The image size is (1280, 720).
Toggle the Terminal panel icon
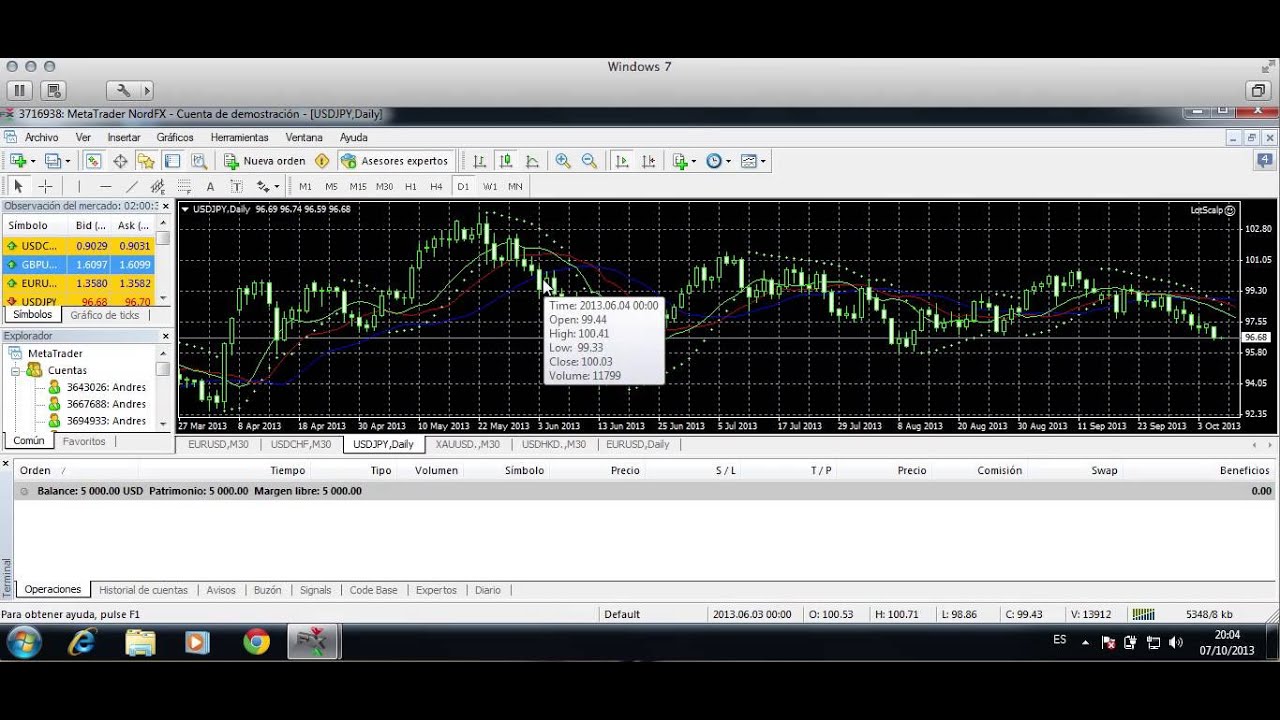pyautogui.click(x=172, y=160)
